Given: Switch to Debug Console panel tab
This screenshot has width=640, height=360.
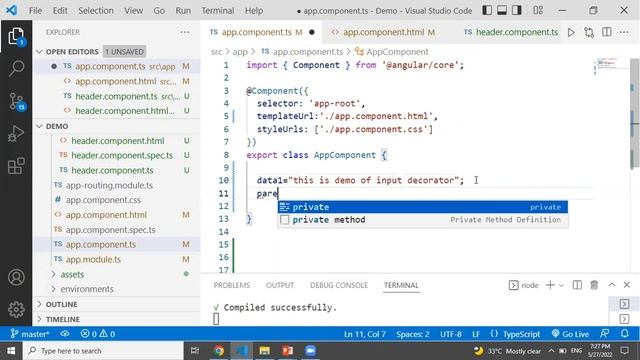Looking at the screenshot, I should click(x=339, y=285).
